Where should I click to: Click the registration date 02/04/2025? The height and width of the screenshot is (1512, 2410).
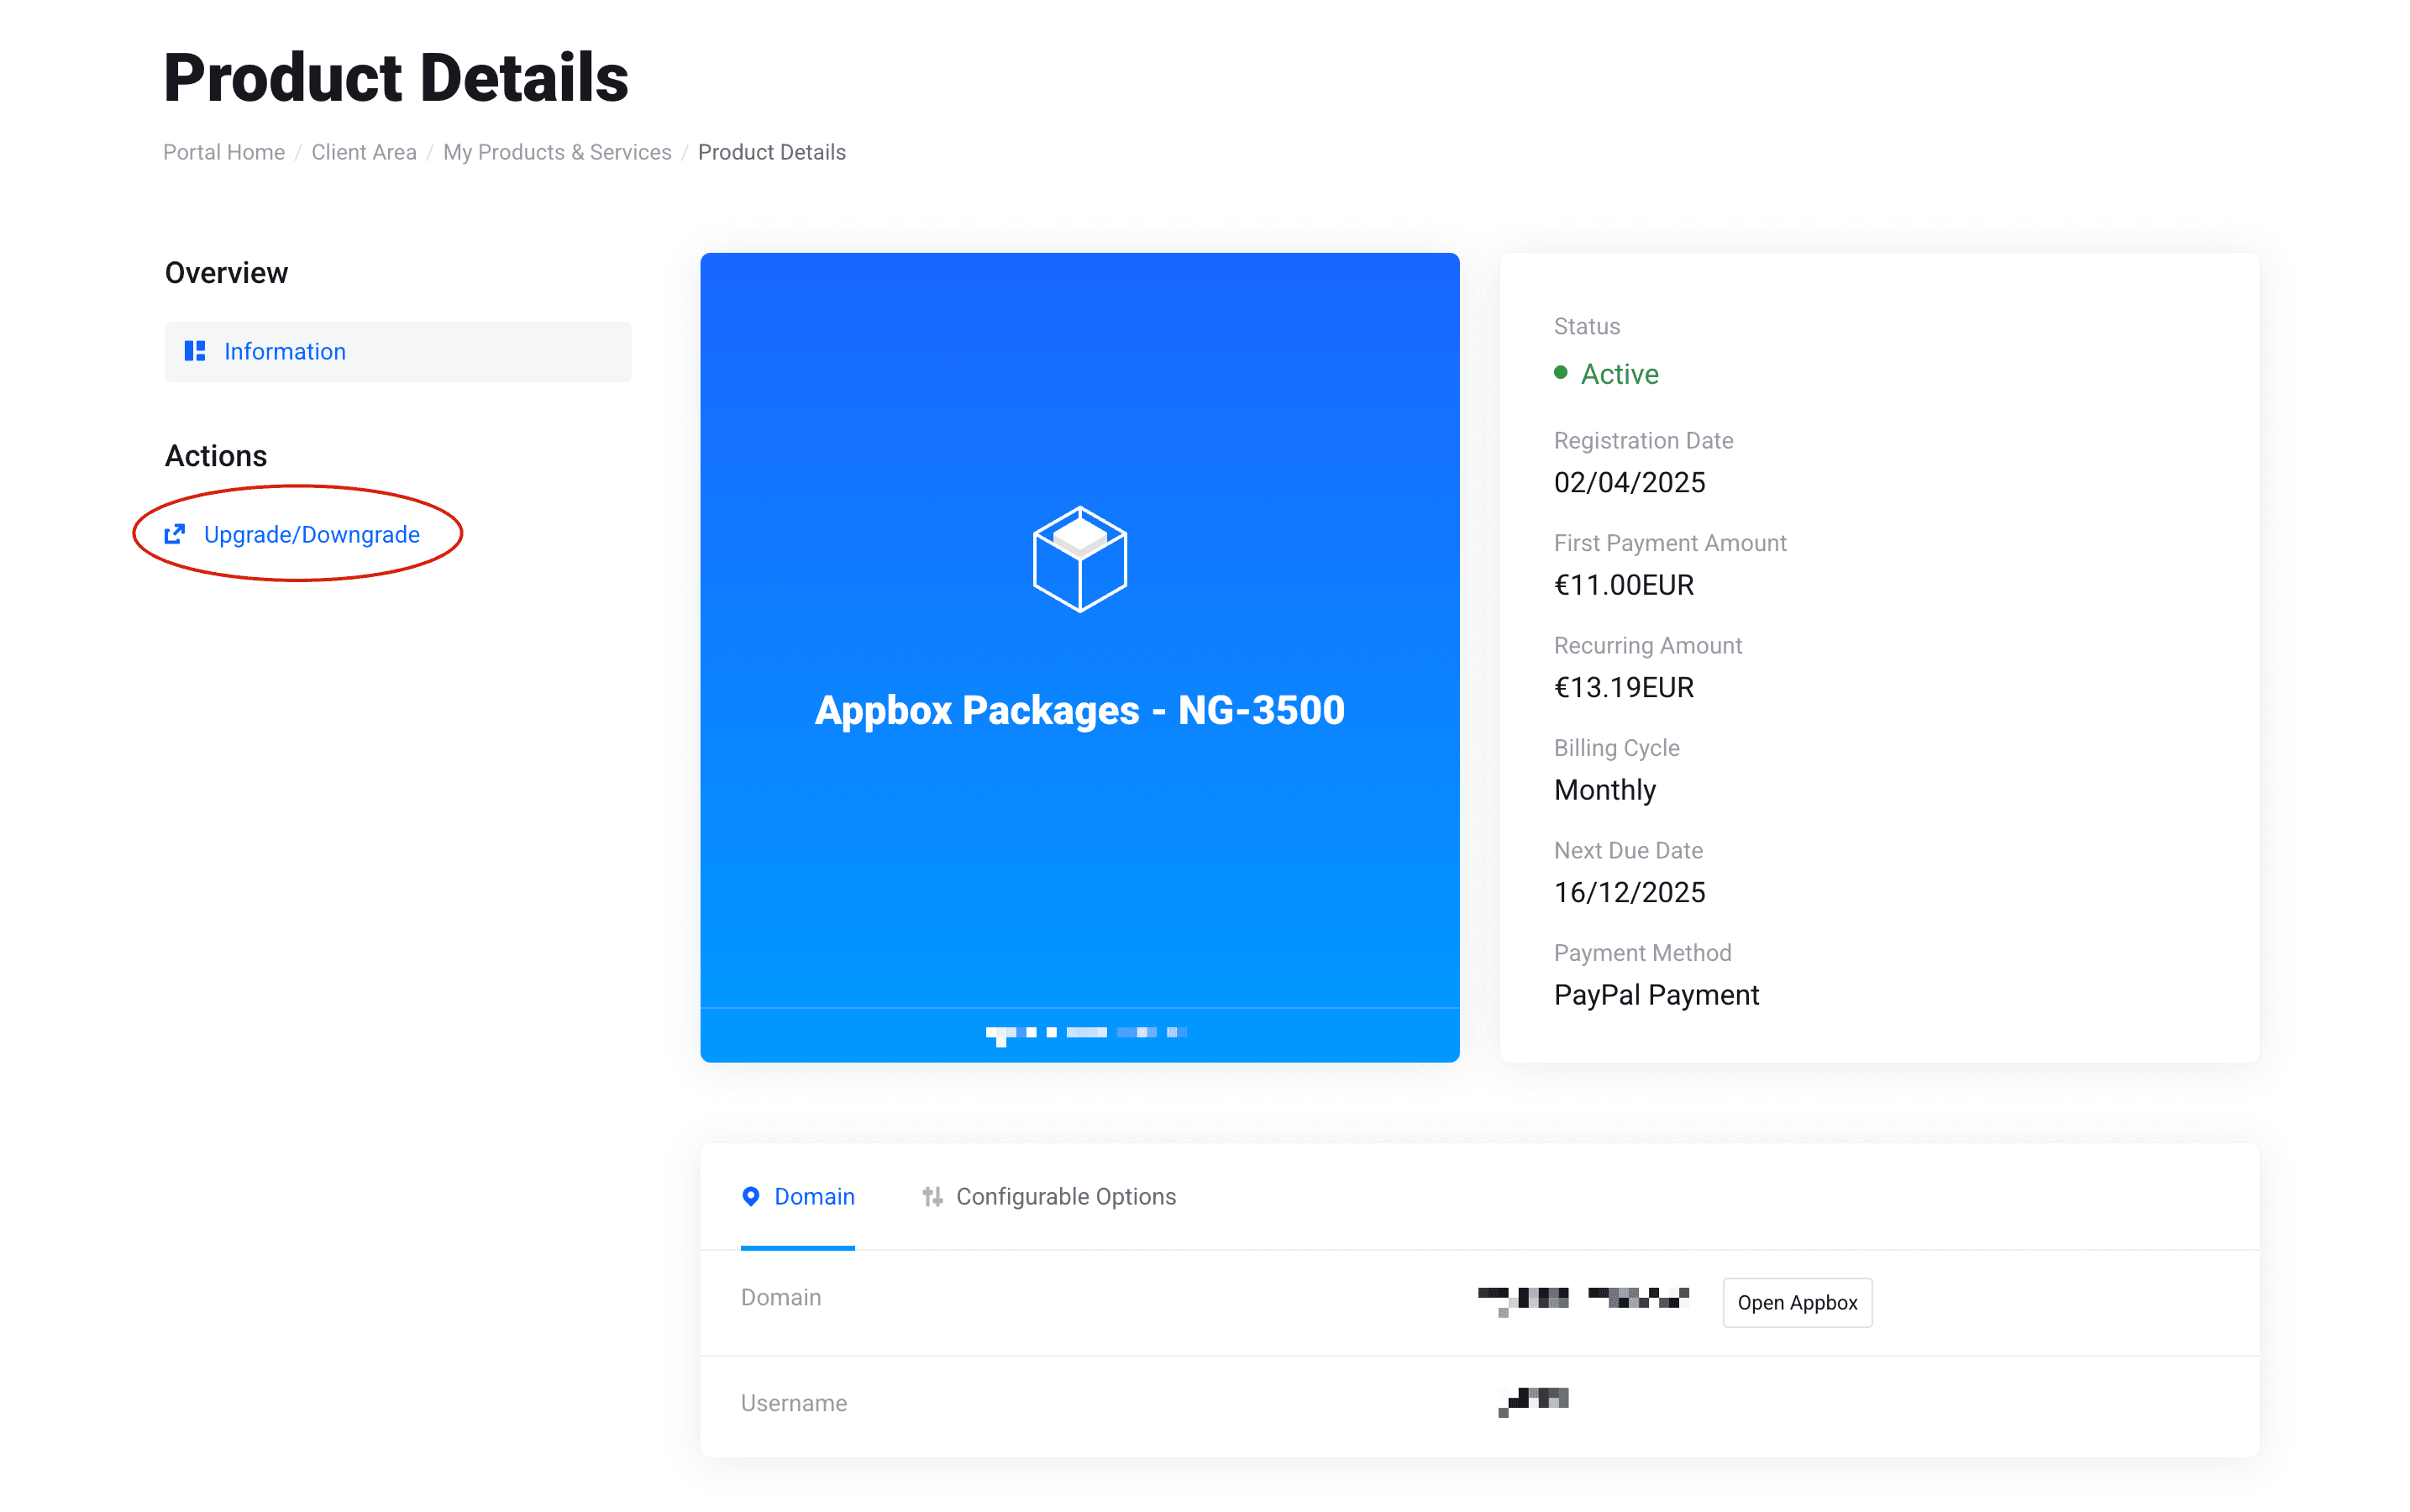point(1629,482)
